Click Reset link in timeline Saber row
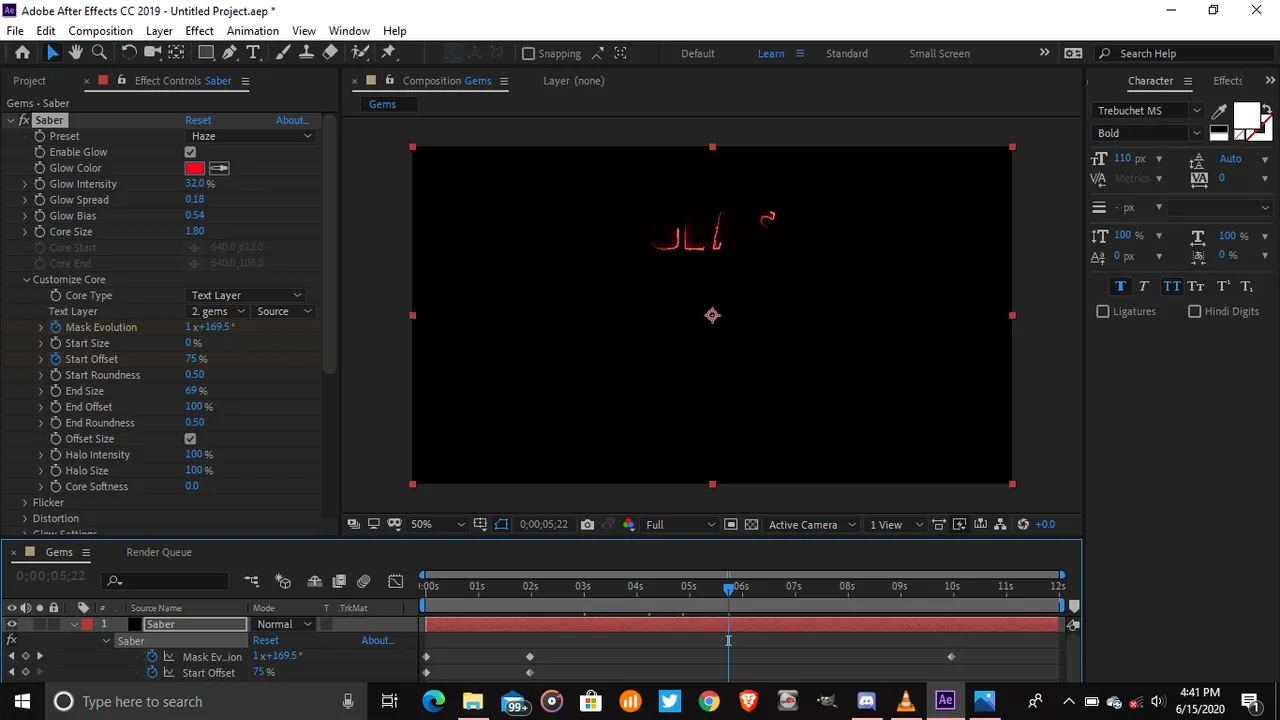This screenshot has height=720, width=1280. [265, 640]
